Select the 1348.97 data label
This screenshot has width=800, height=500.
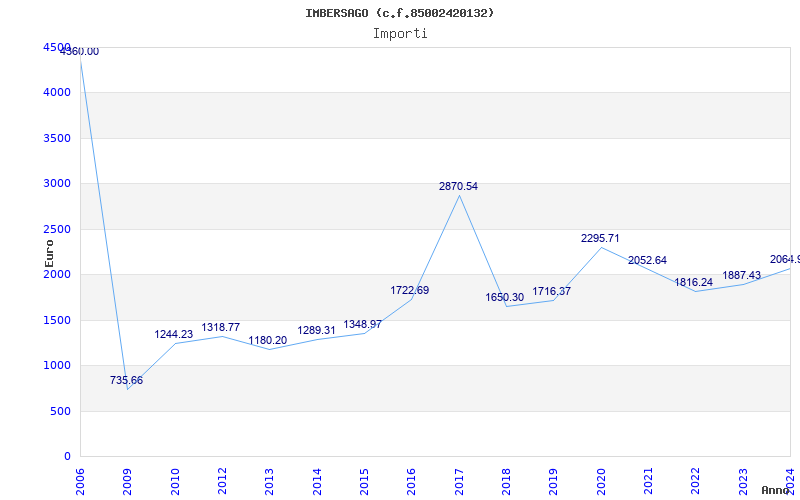362,325
